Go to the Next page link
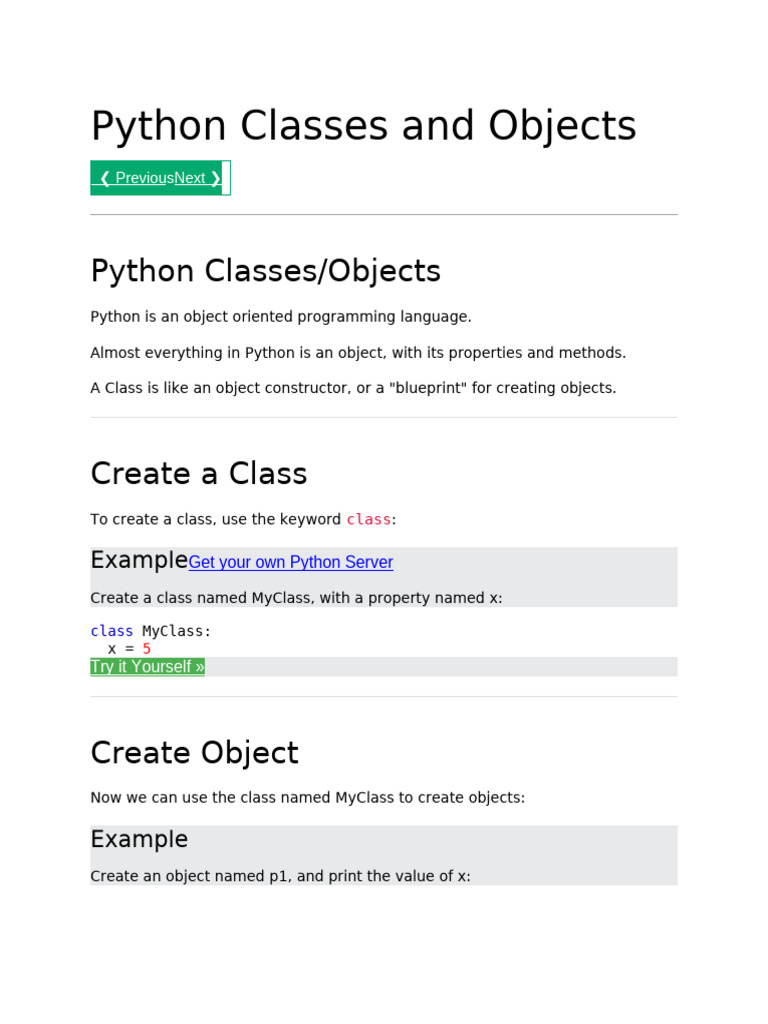The height and width of the screenshot is (1024, 768). [x=197, y=178]
